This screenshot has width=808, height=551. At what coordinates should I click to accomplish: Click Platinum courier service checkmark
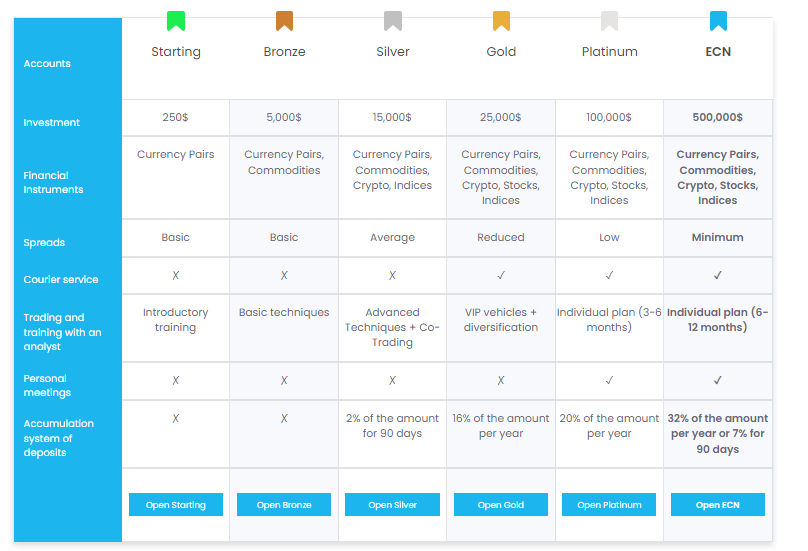[609, 275]
